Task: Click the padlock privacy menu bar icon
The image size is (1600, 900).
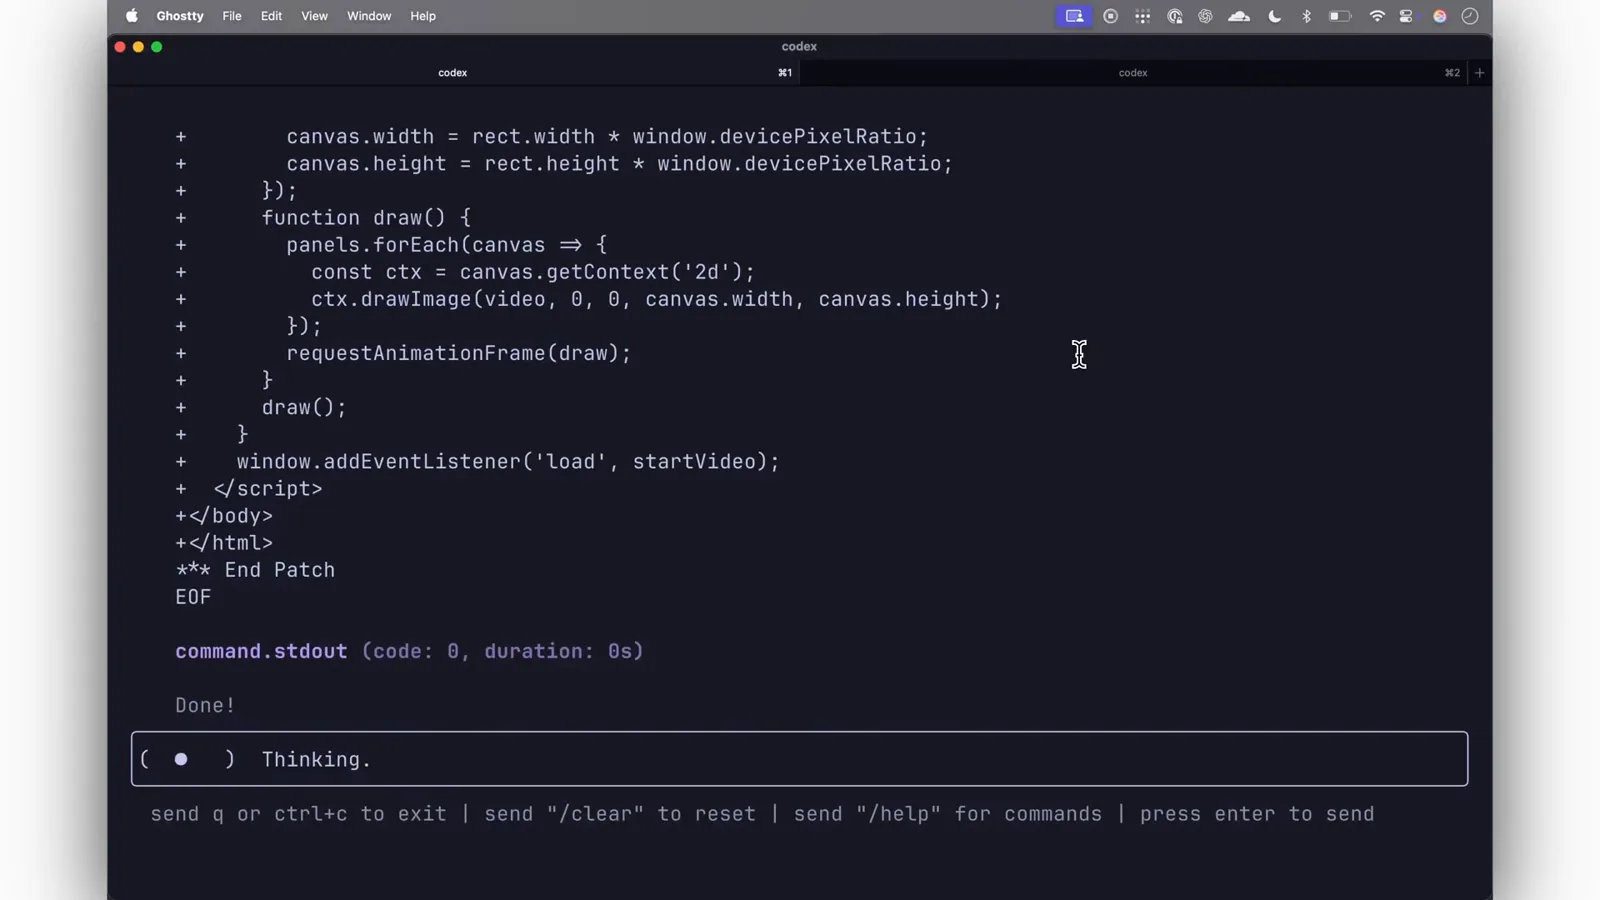Action: point(1175,16)
